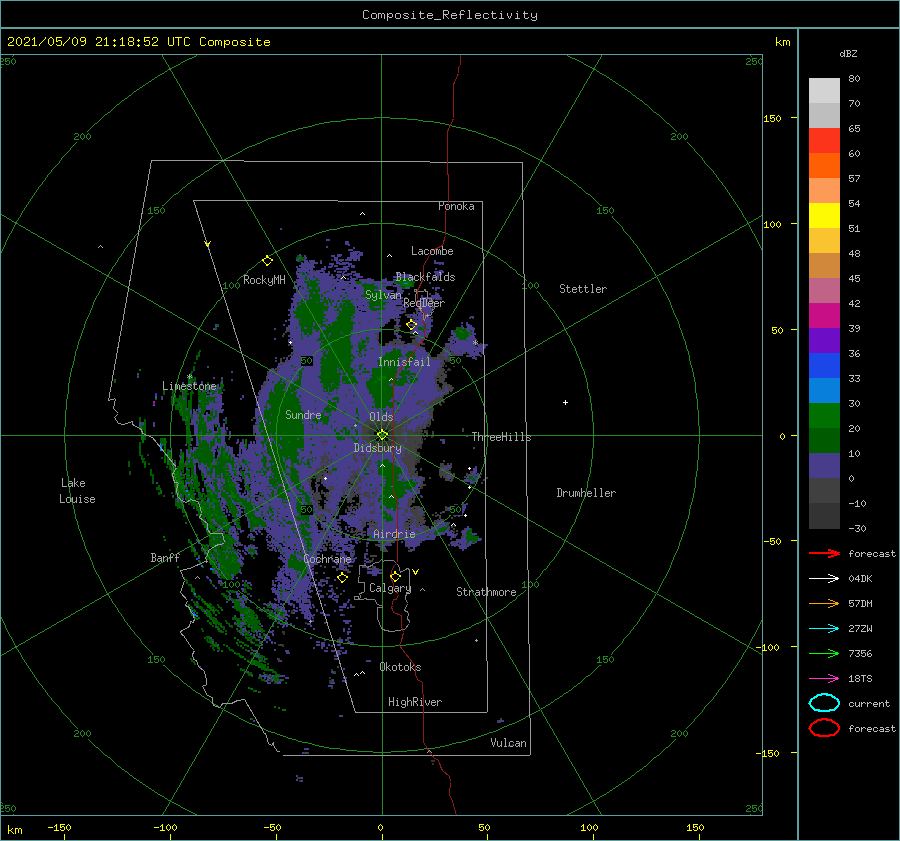Select the white 04DK arrow in legend
This screenshot has width=900, height=841.
824,579
